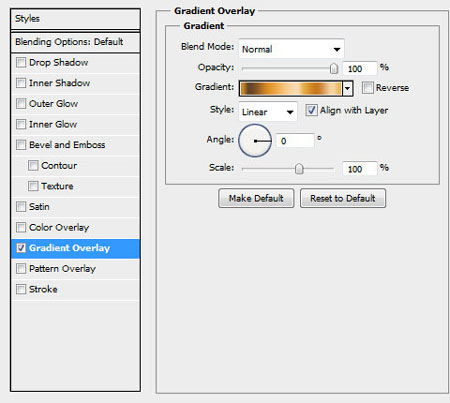Uncheck the Gradient Overlay checkbox

21,248
